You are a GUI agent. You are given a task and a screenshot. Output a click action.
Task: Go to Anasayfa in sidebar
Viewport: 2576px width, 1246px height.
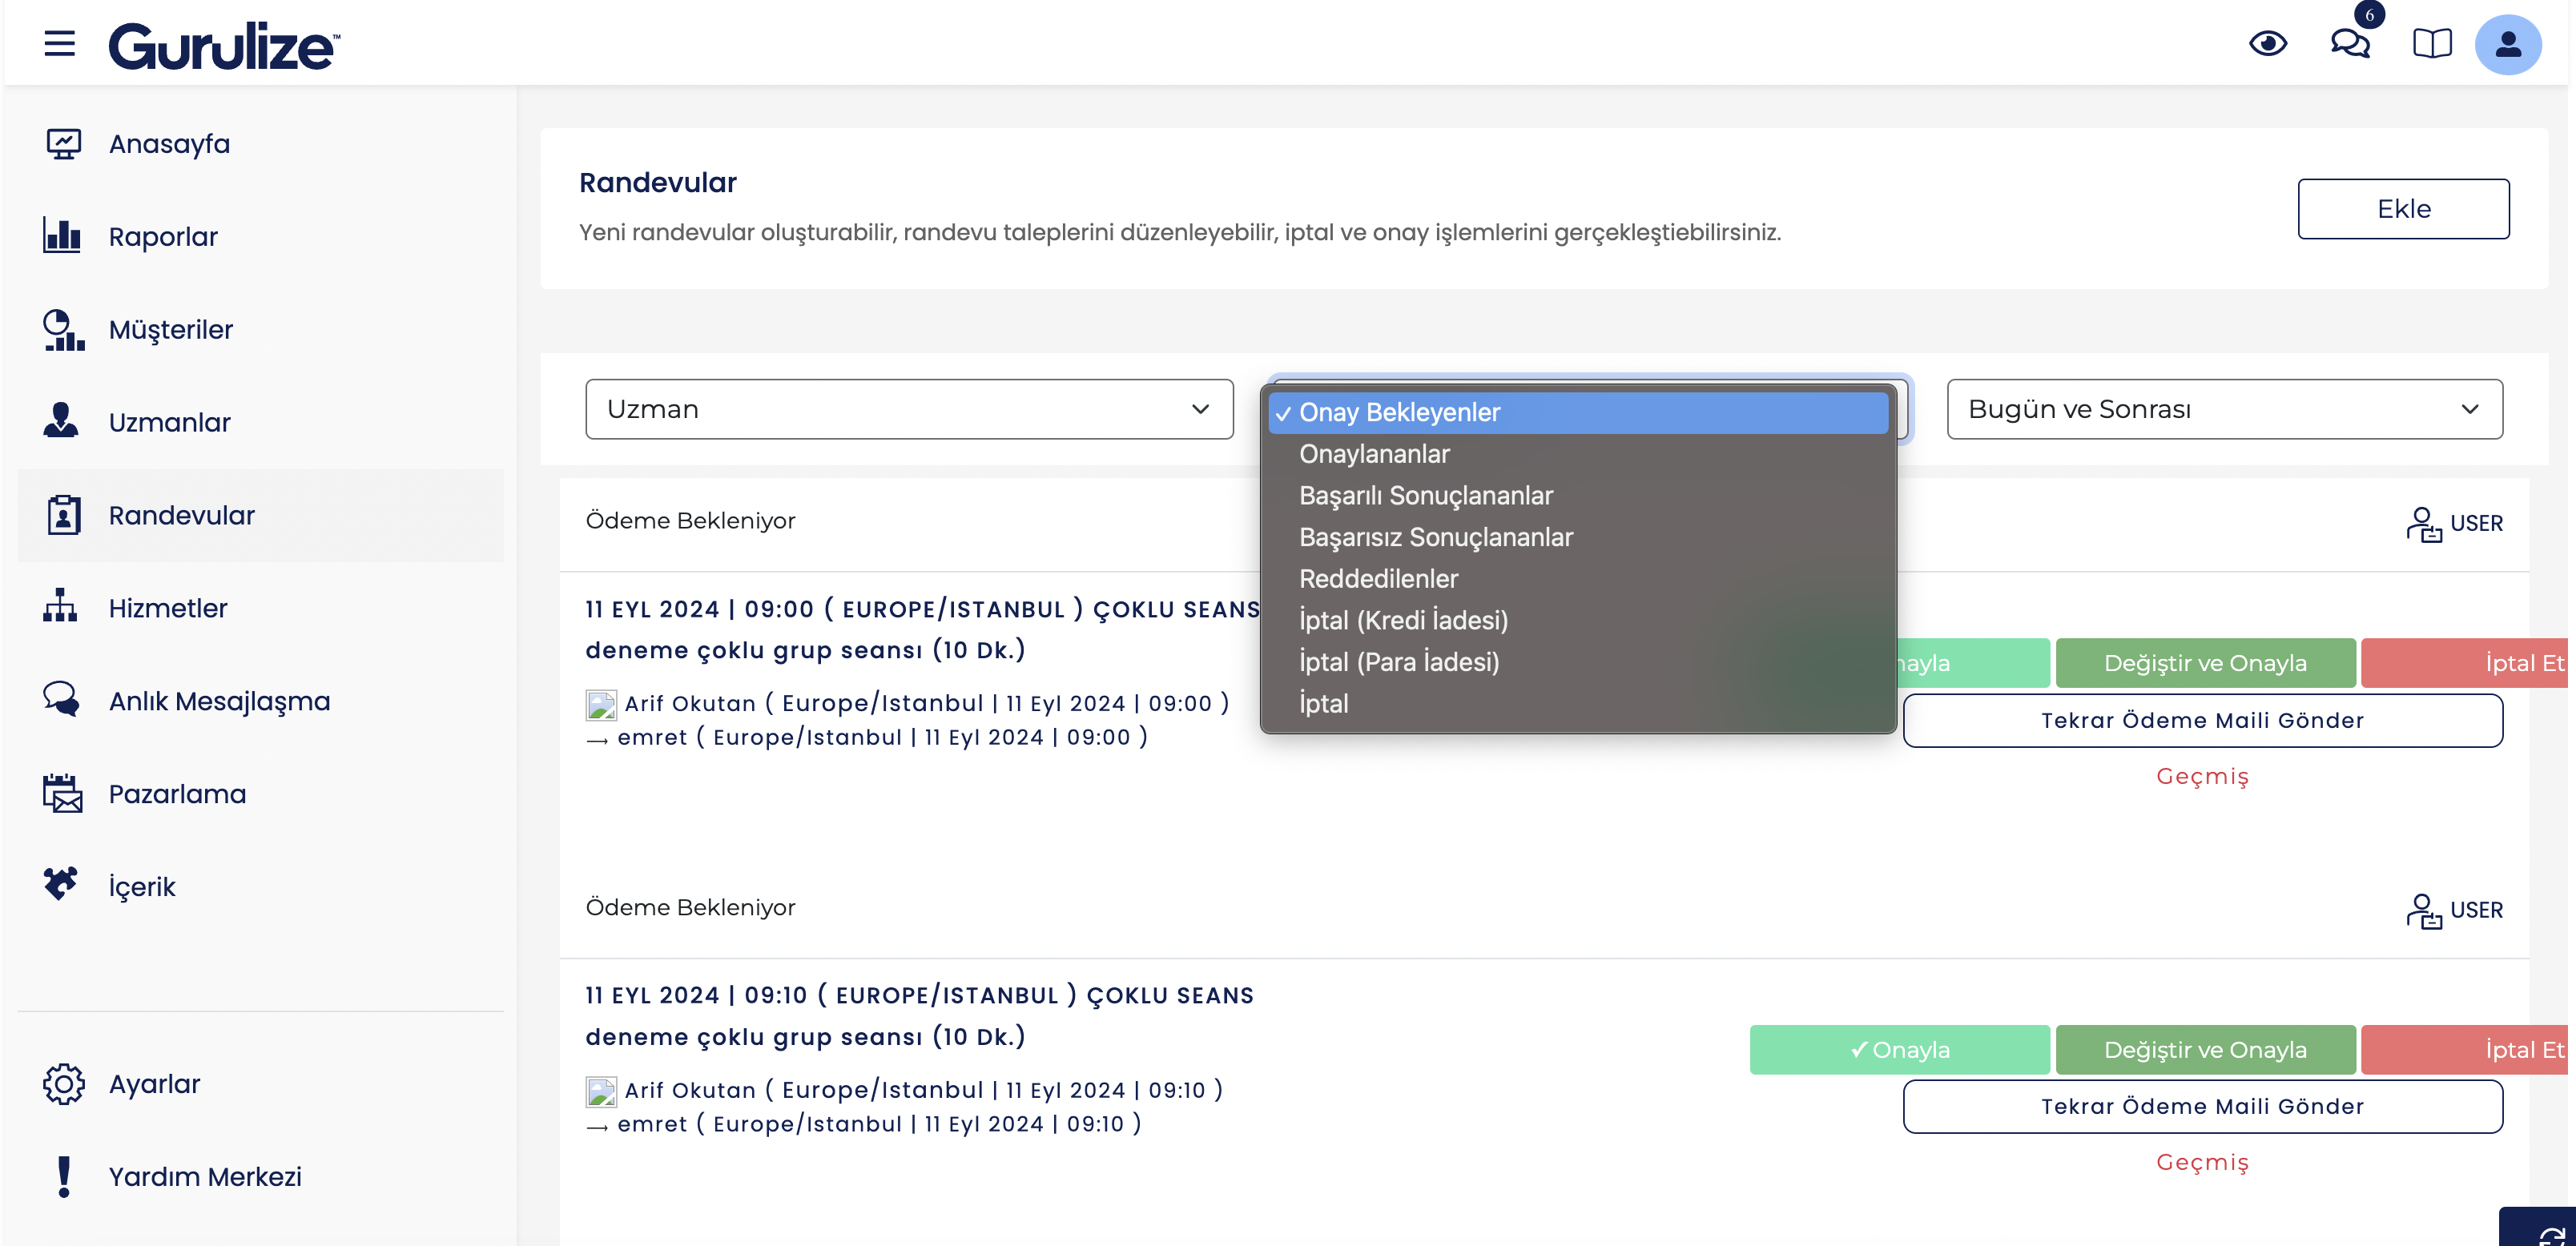pos(170,144)
